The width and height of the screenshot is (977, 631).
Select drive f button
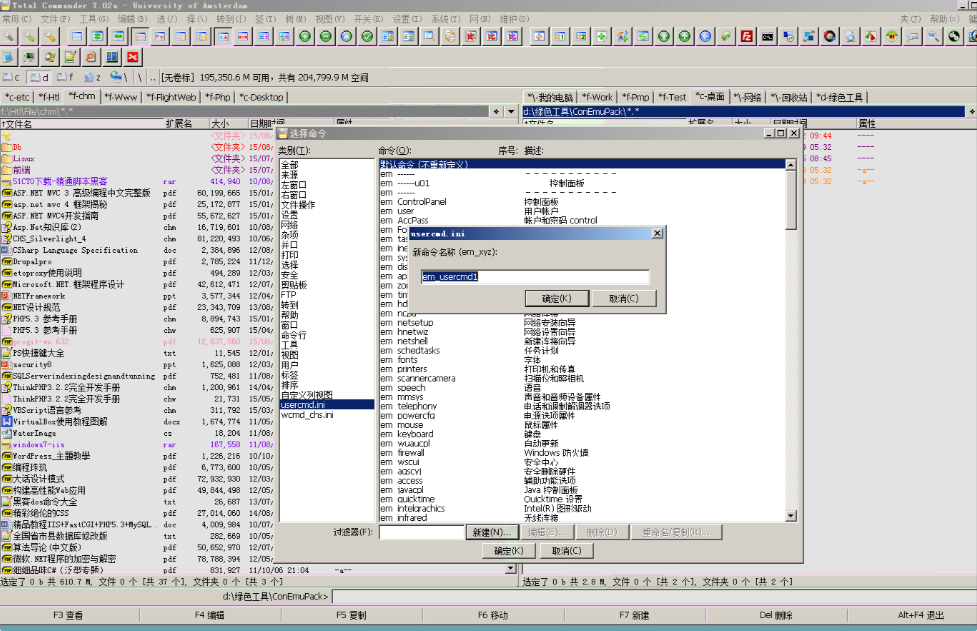[x=65, y=77]
